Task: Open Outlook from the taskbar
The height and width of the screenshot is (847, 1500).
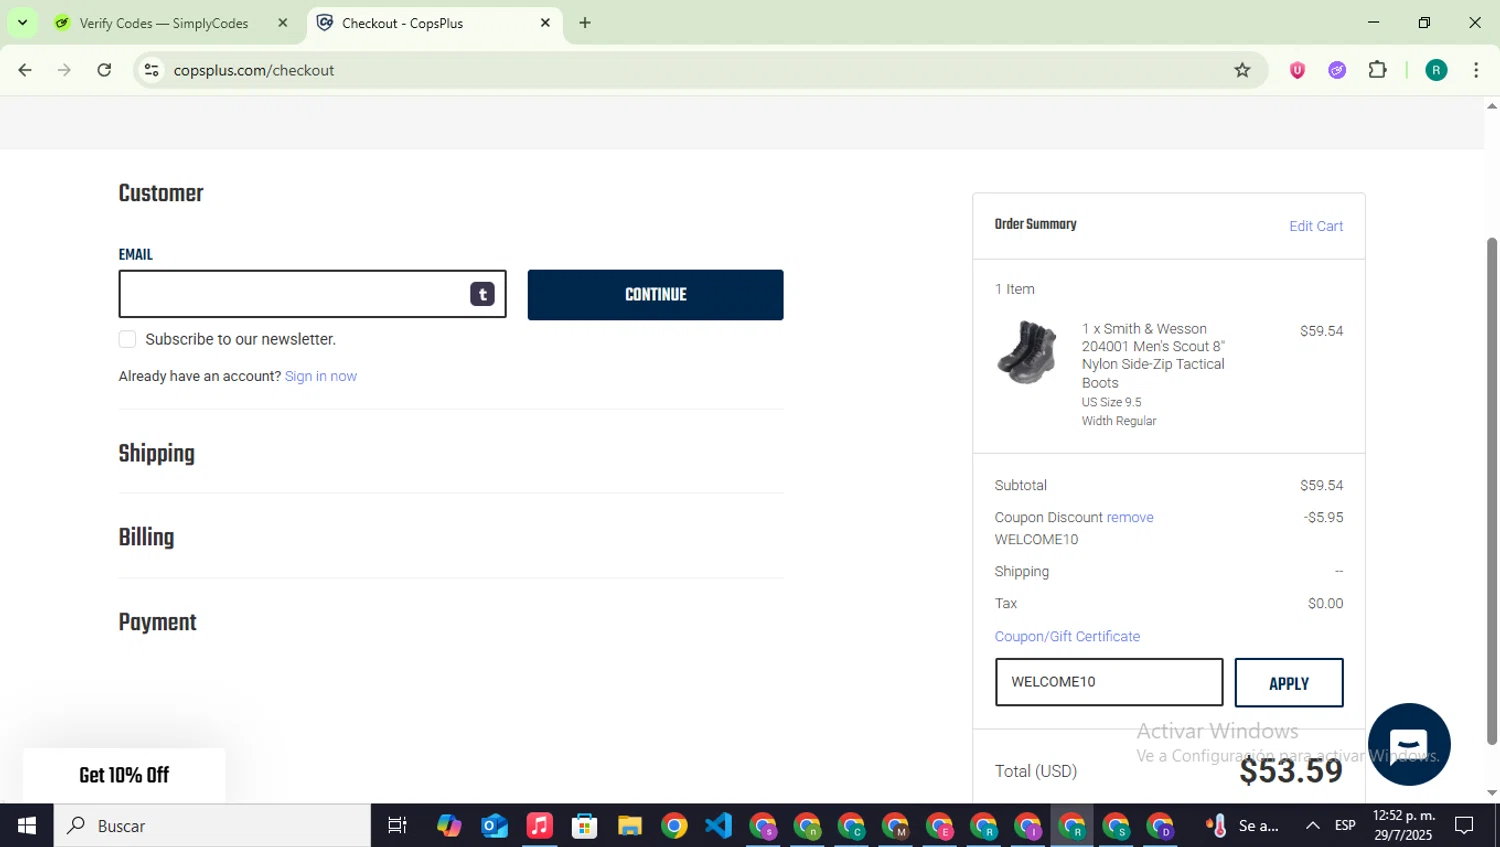Action: click(x=494, y=826)
